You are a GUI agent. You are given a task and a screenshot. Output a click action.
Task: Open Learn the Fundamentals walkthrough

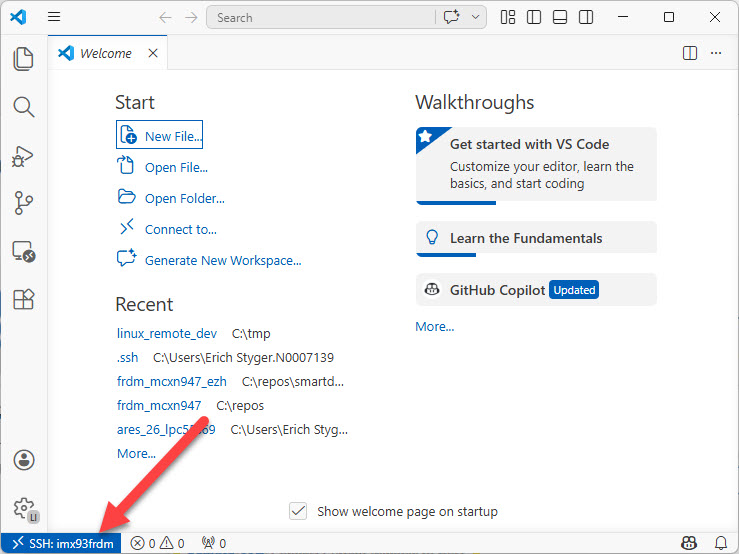pos(536,238)
